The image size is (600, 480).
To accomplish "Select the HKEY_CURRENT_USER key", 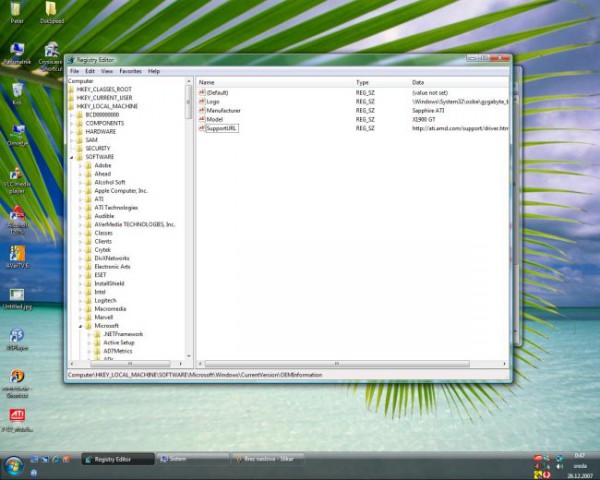I will (104, 98).
